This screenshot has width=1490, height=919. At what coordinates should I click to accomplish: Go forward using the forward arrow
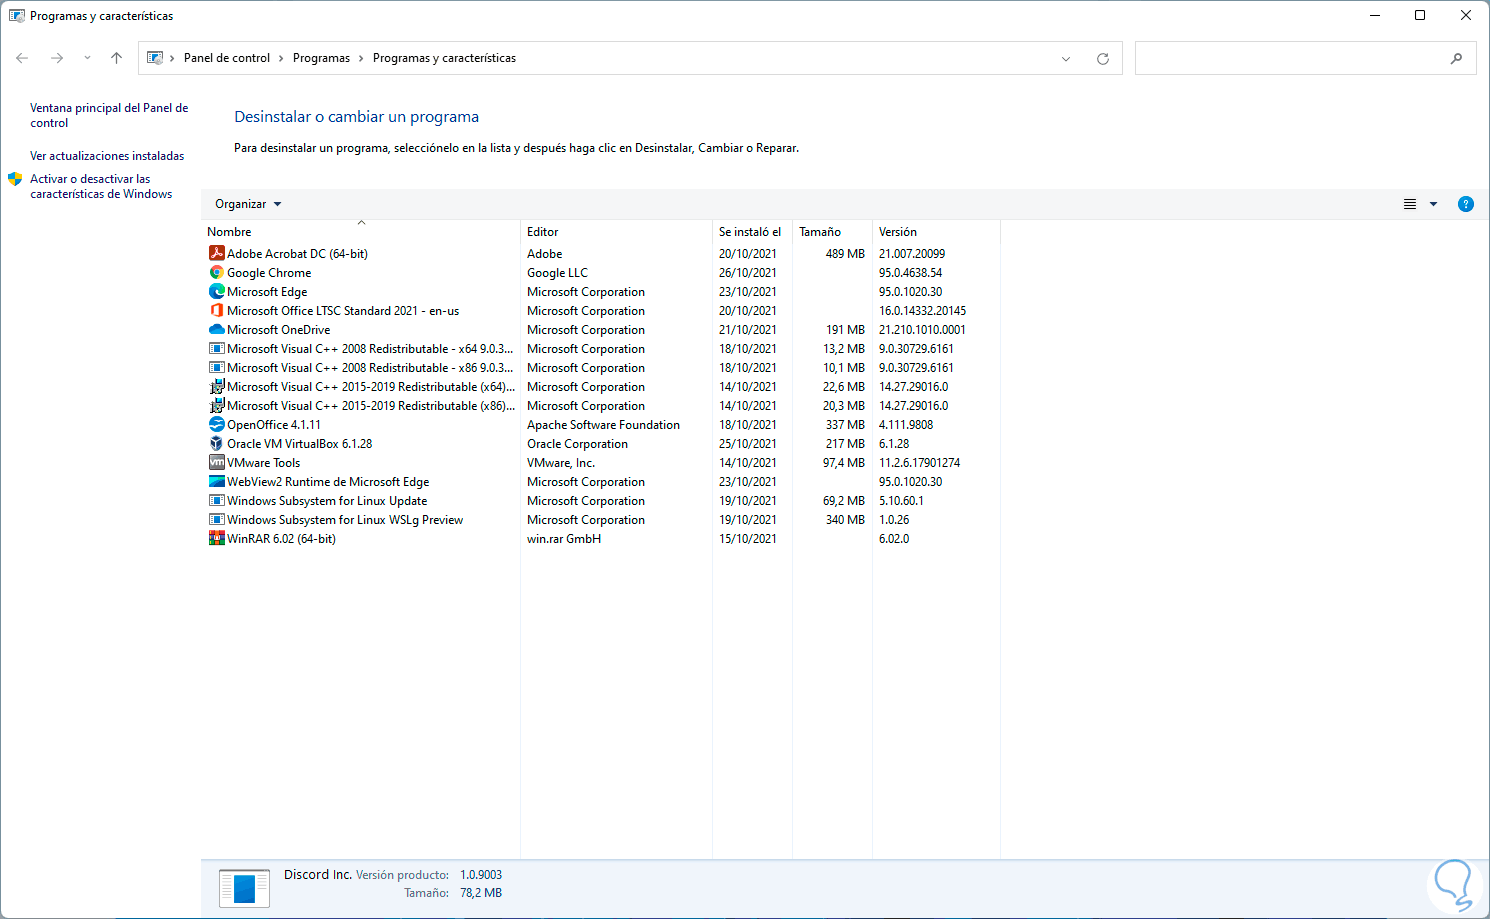pyautogui.click(x=57, y=58)
